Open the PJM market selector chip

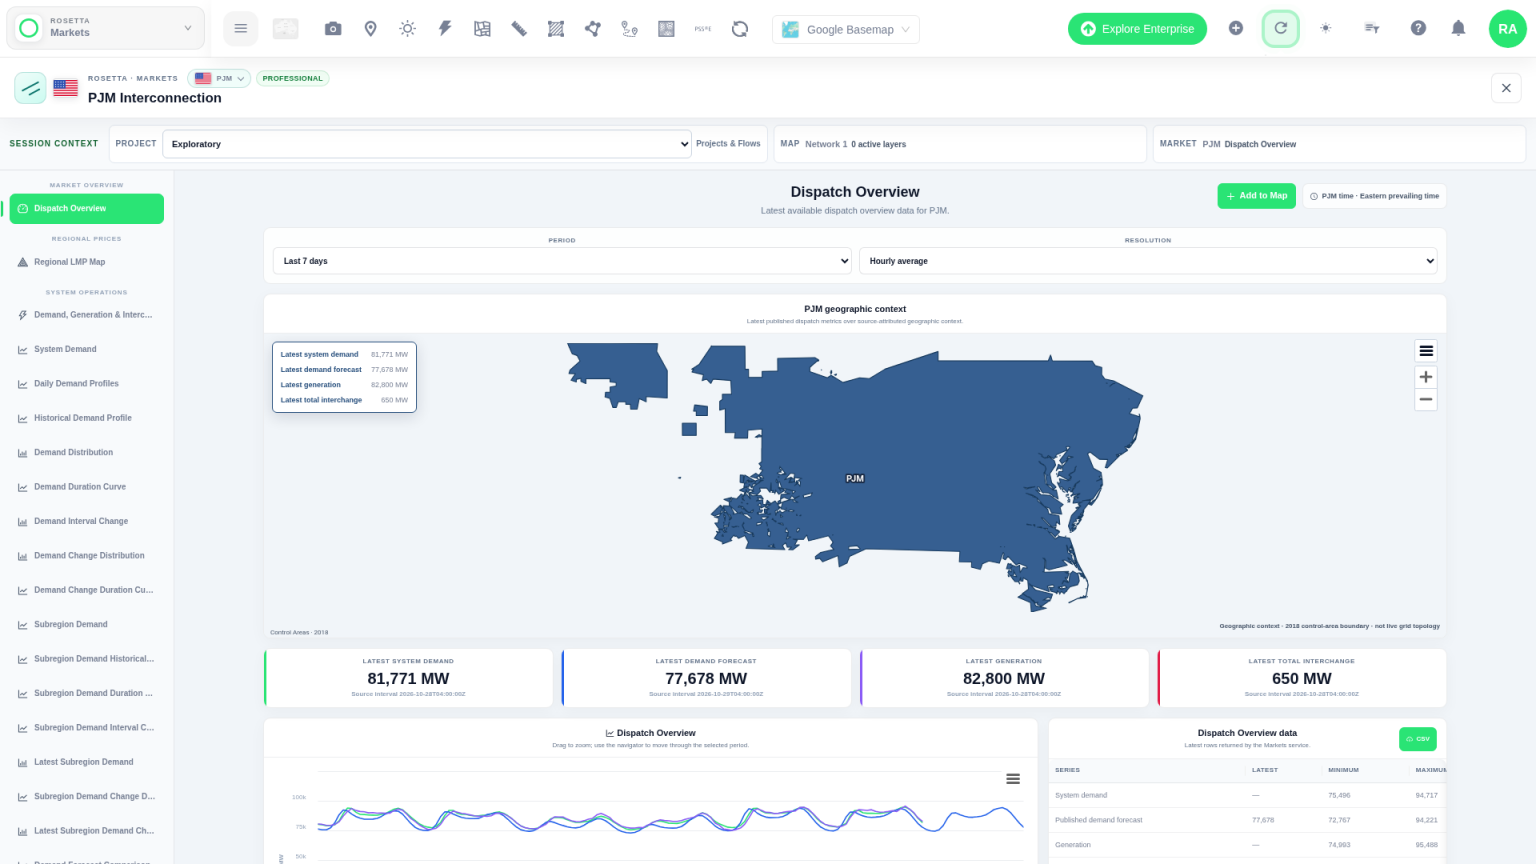pyautogui.click(x=219, y=78)
